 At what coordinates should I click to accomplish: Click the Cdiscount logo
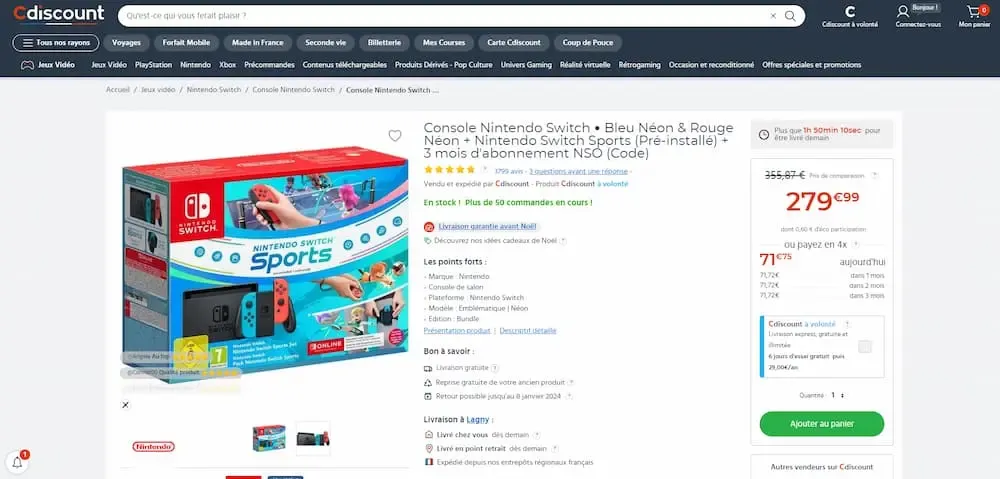59,14
